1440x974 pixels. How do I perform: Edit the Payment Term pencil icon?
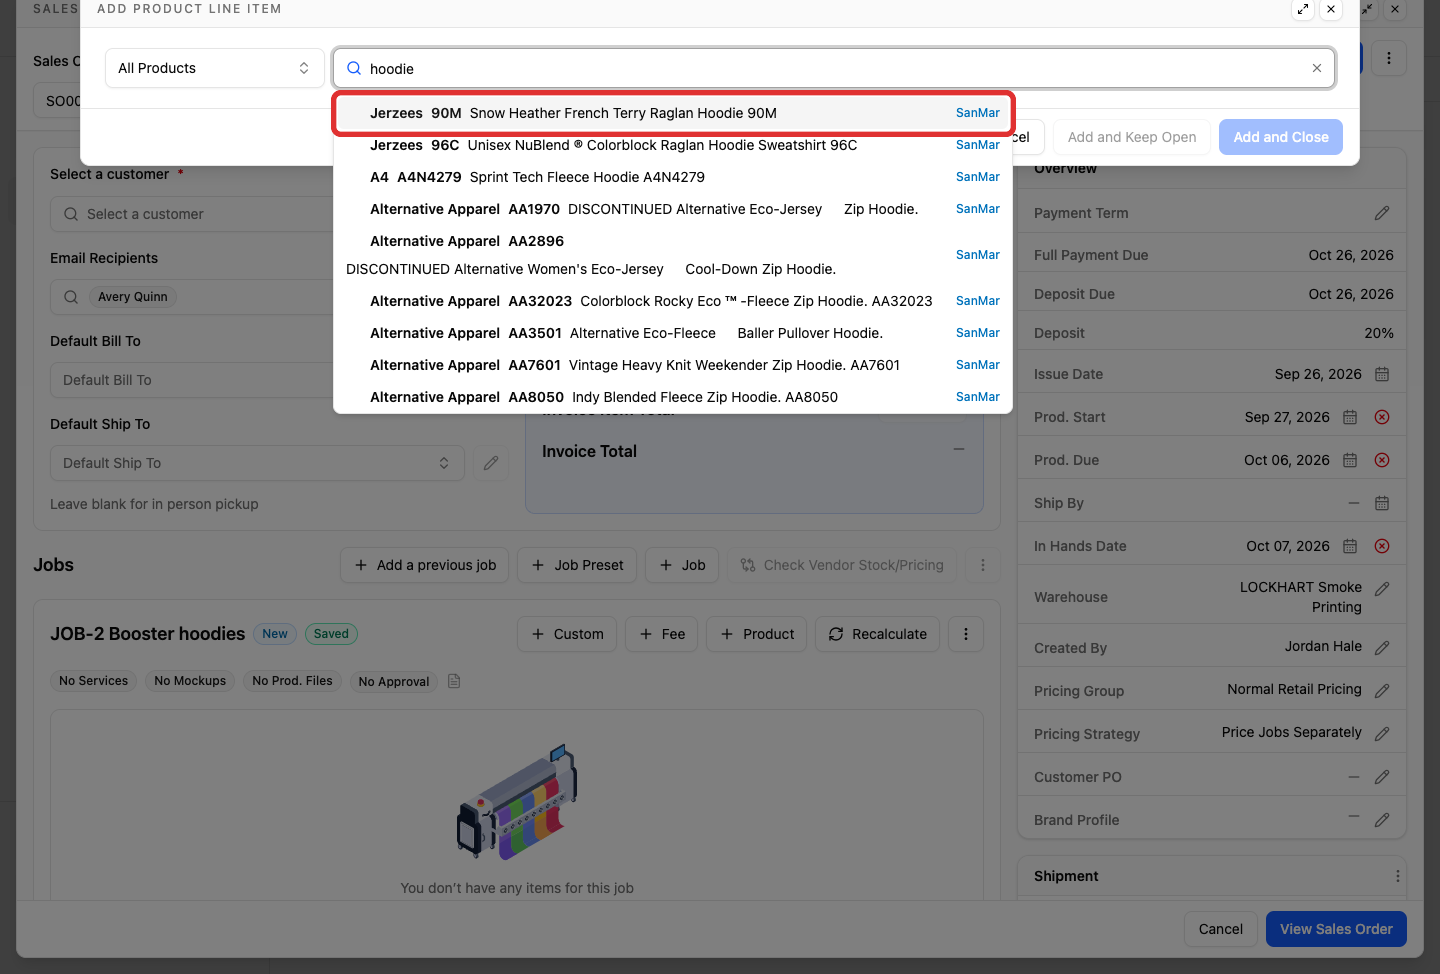tap(1382, 213)
